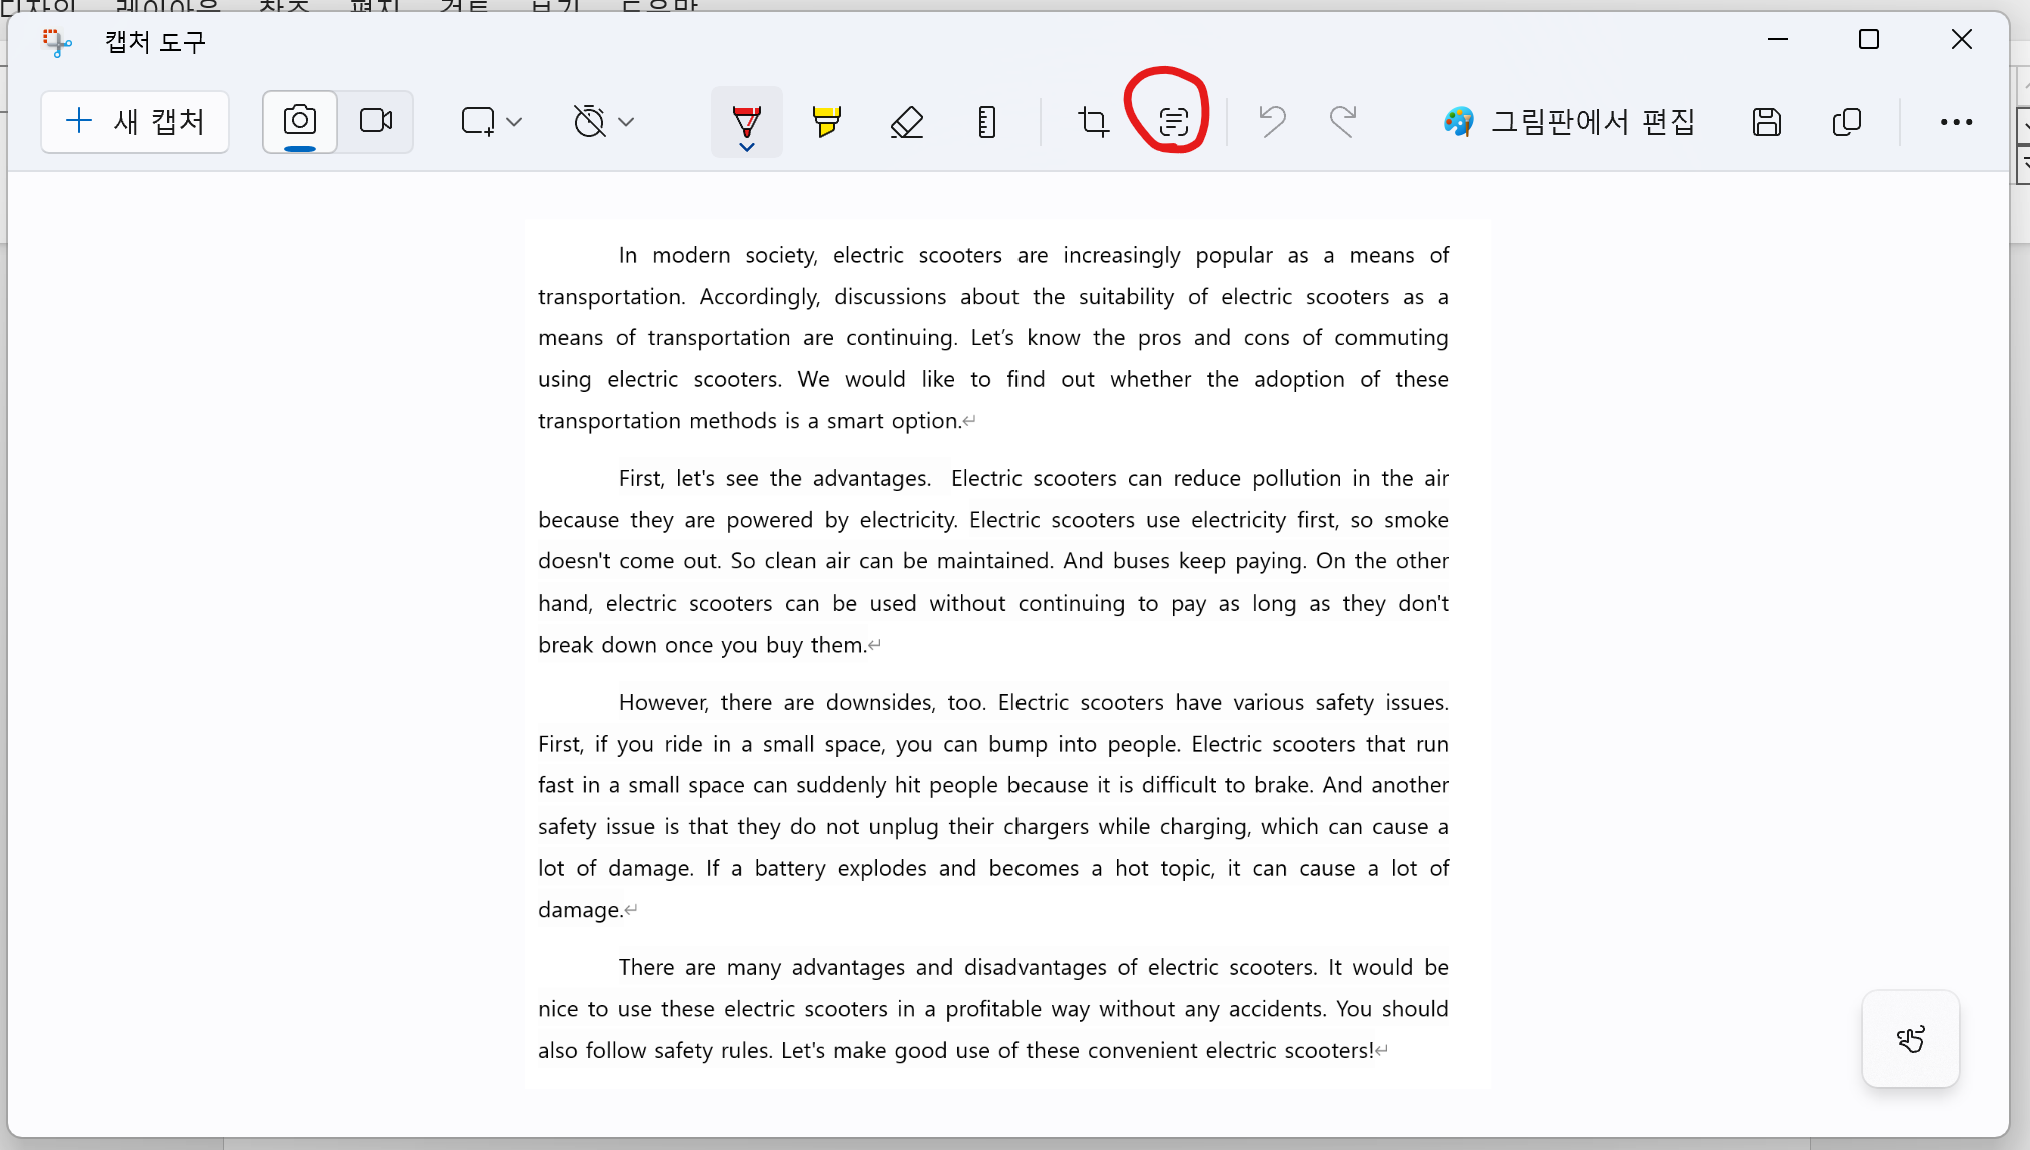This screenshot has width=2030, height=1150.
Task: Maximize the 캡처 도구 window
Action: pos(1868,40)
